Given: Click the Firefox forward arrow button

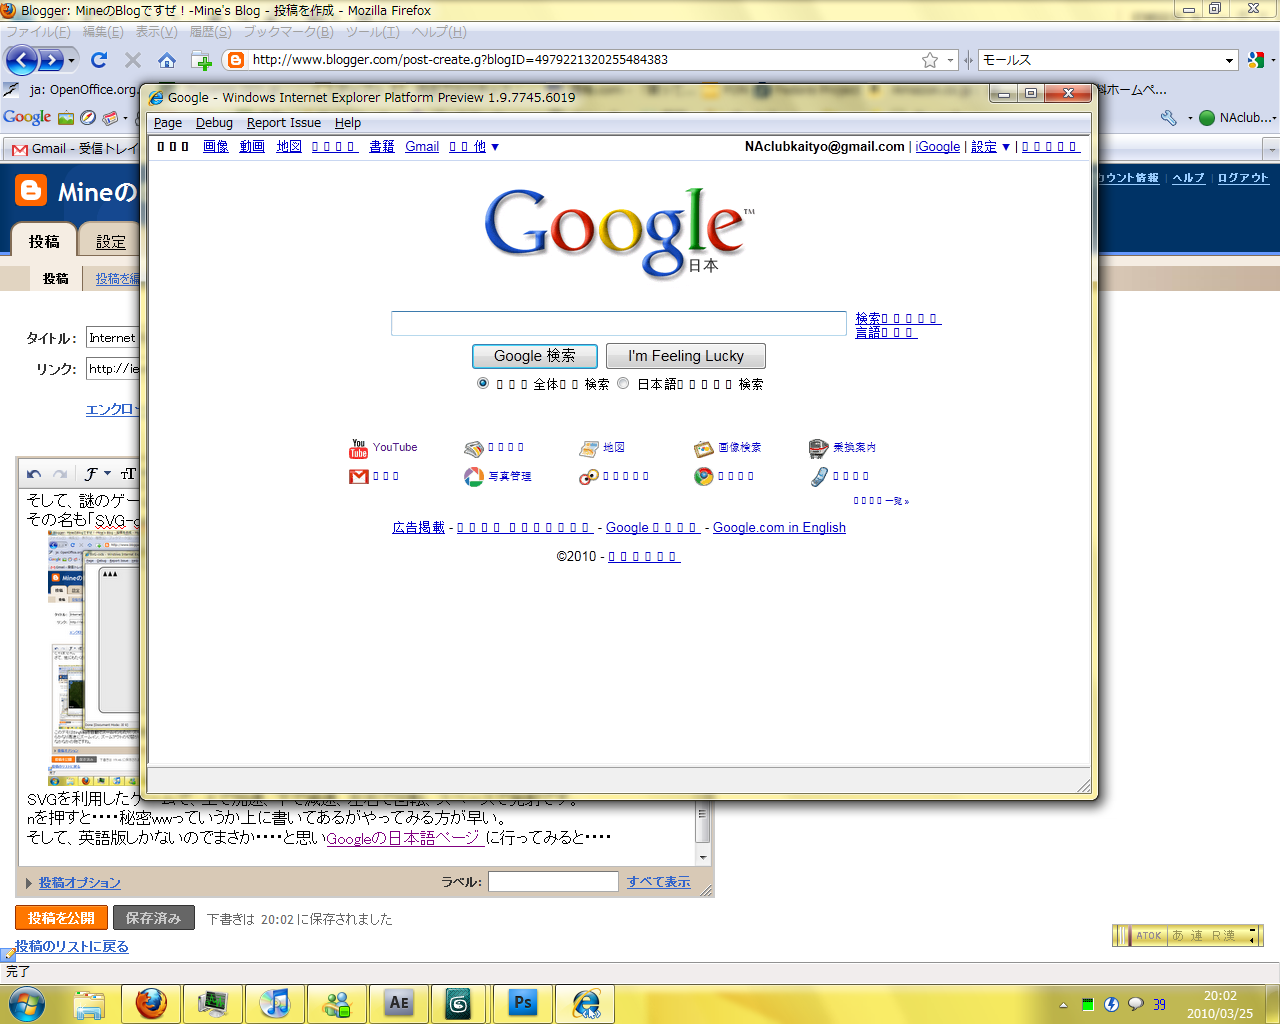Looking at the screenshot, I should 50,60.
